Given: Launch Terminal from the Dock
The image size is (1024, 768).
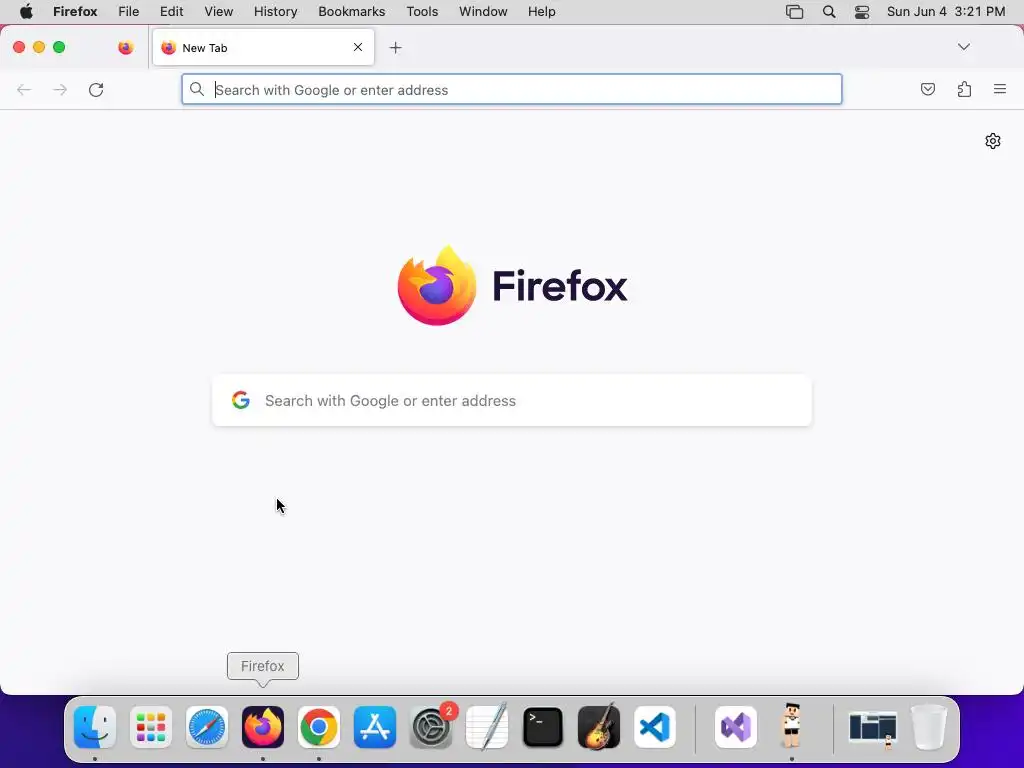Looking at the screenshot, I should coord(543,727).
